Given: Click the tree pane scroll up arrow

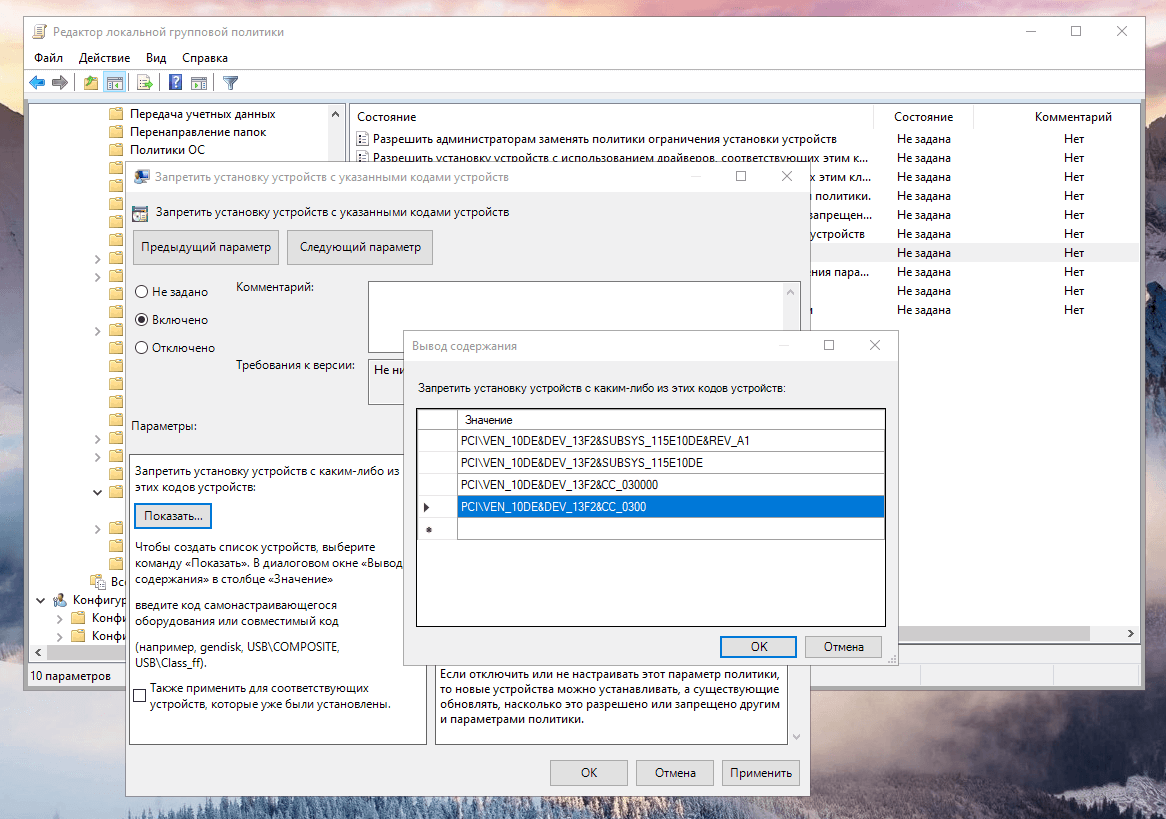Looking at the screenshot, I should 335,114.
